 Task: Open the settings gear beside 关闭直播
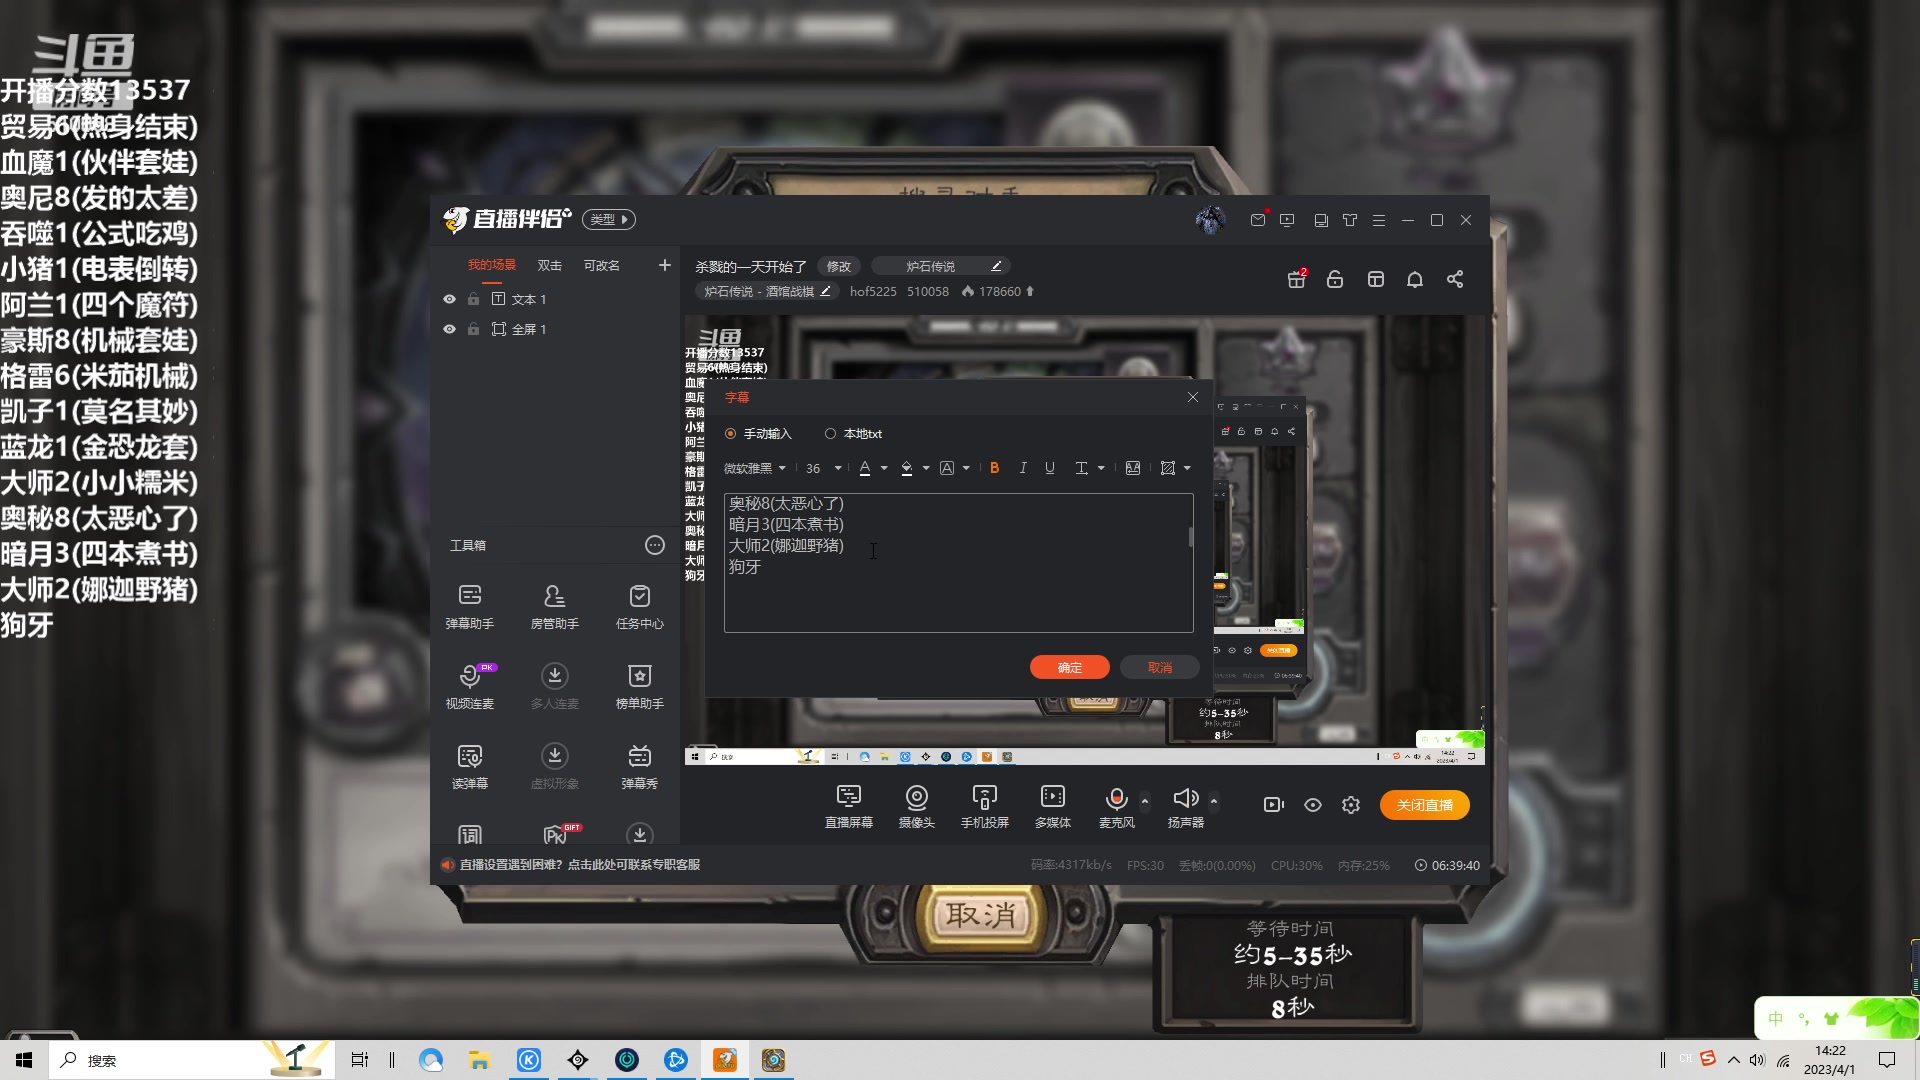pyautogui.click(x=1351, y=805)
